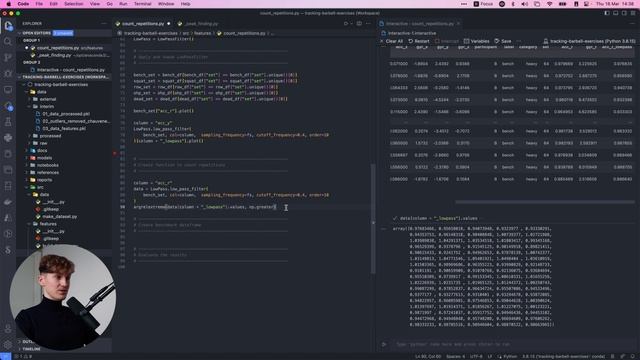Click the editor vertical scrollbar
640x360 pixels.
tap(373, 218)
